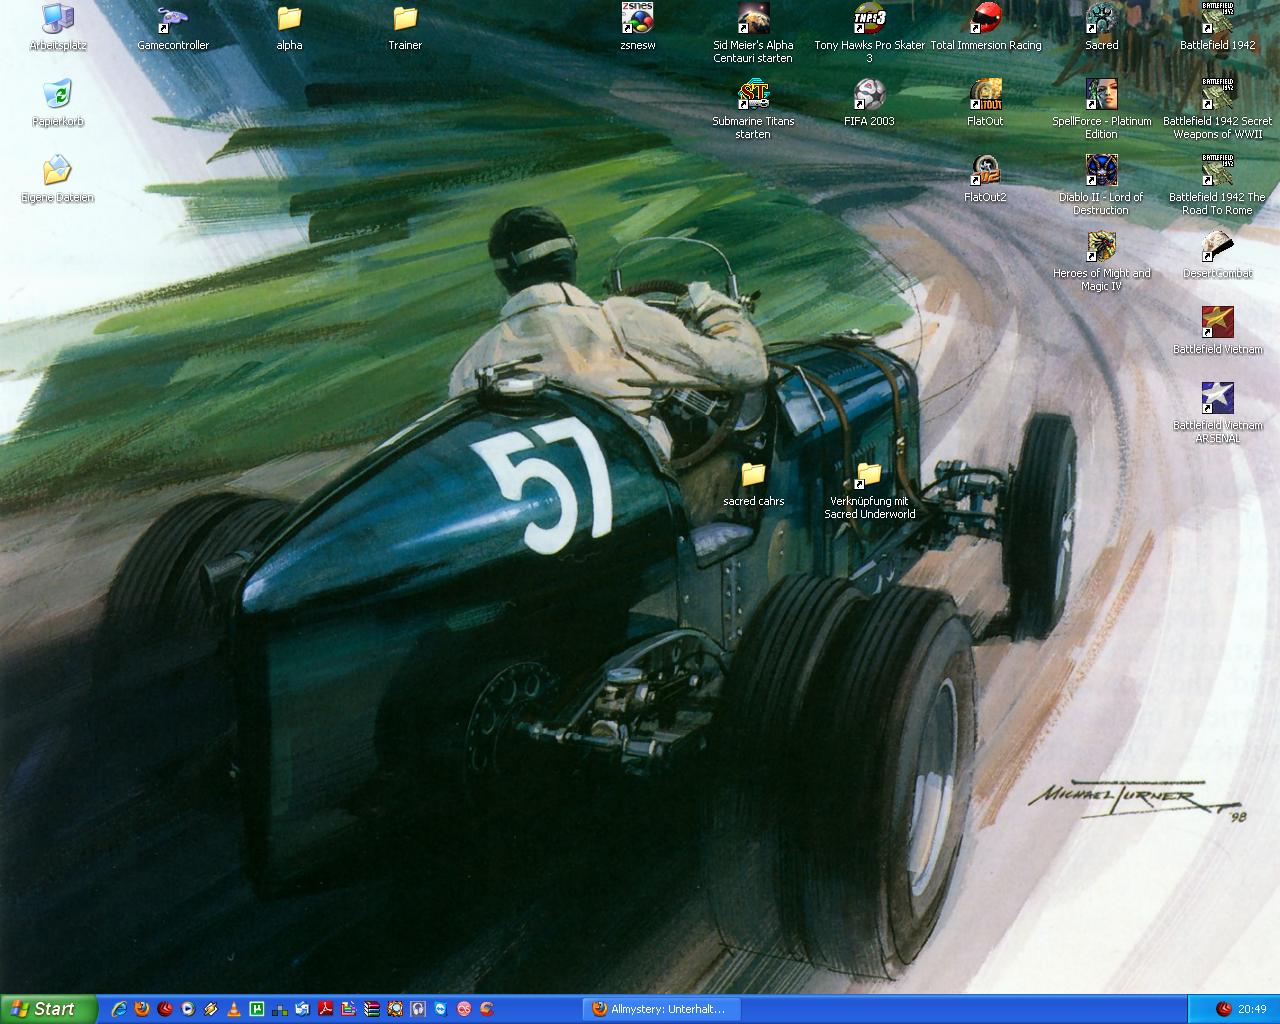Open the Arbeitsplatz desktop icon
Screen dimensions: 1280x1024
pos(58,28)
